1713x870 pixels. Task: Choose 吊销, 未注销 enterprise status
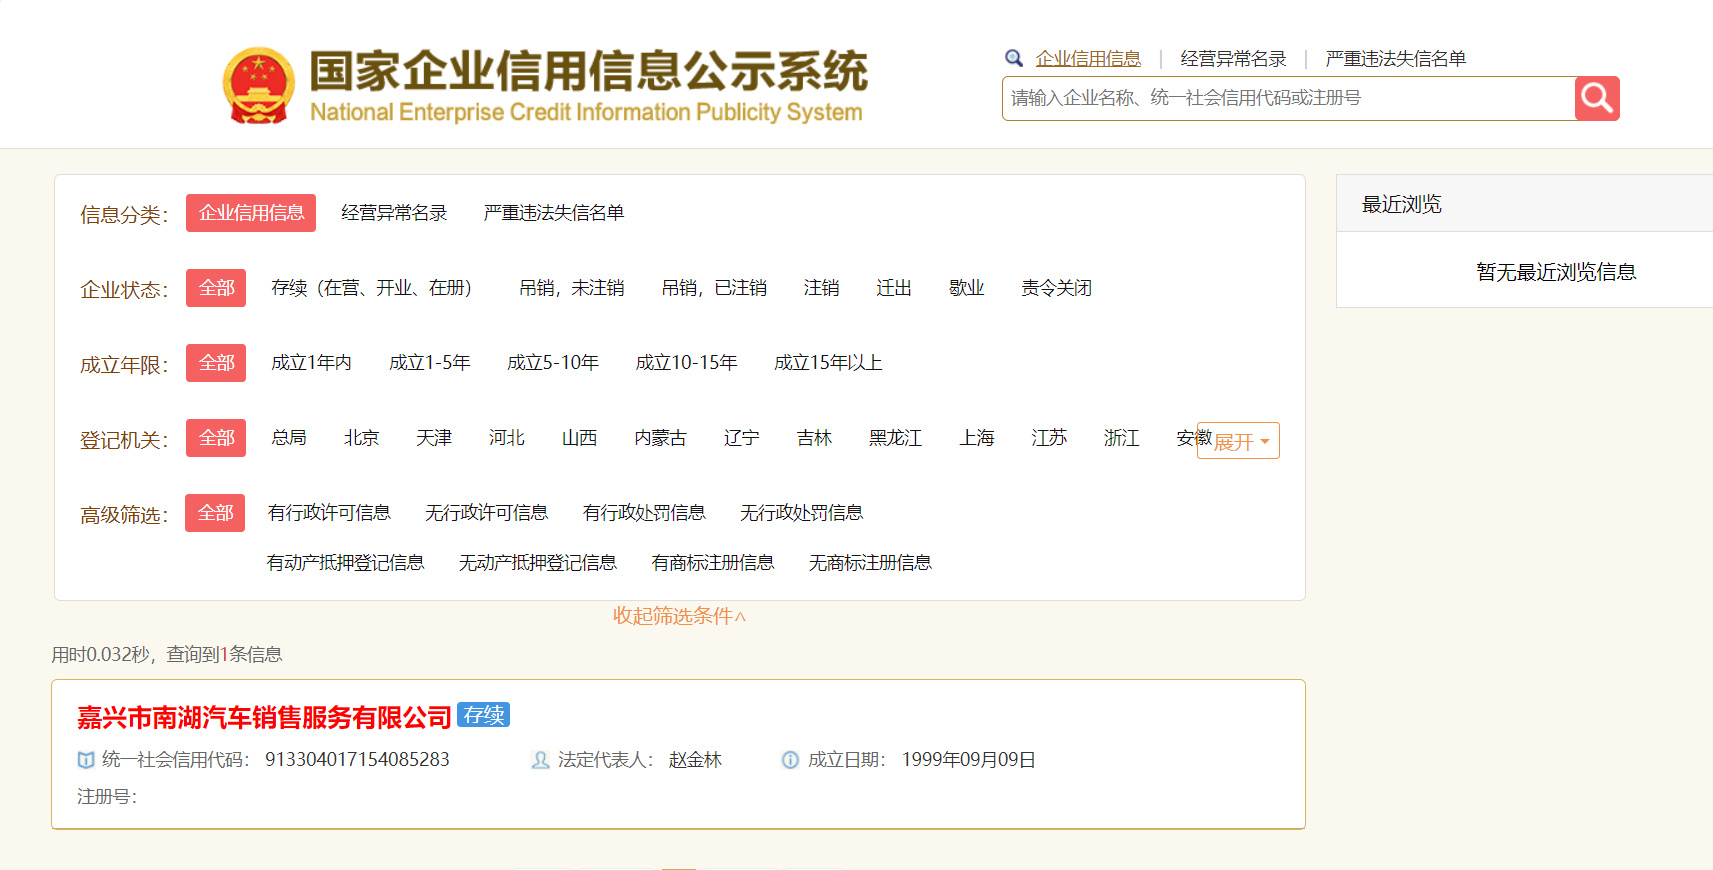[x=571, y=288]
